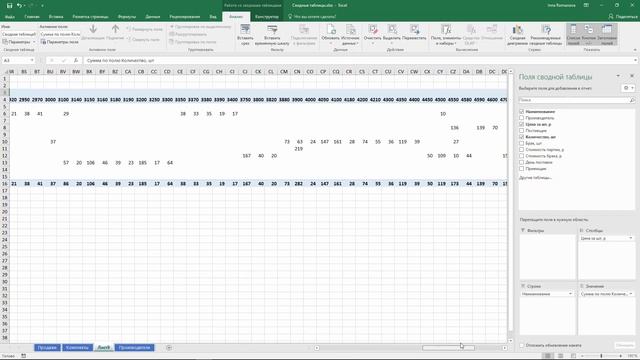Toggle Заголовки полей (Field Headers) button

(x=607, y=34)
